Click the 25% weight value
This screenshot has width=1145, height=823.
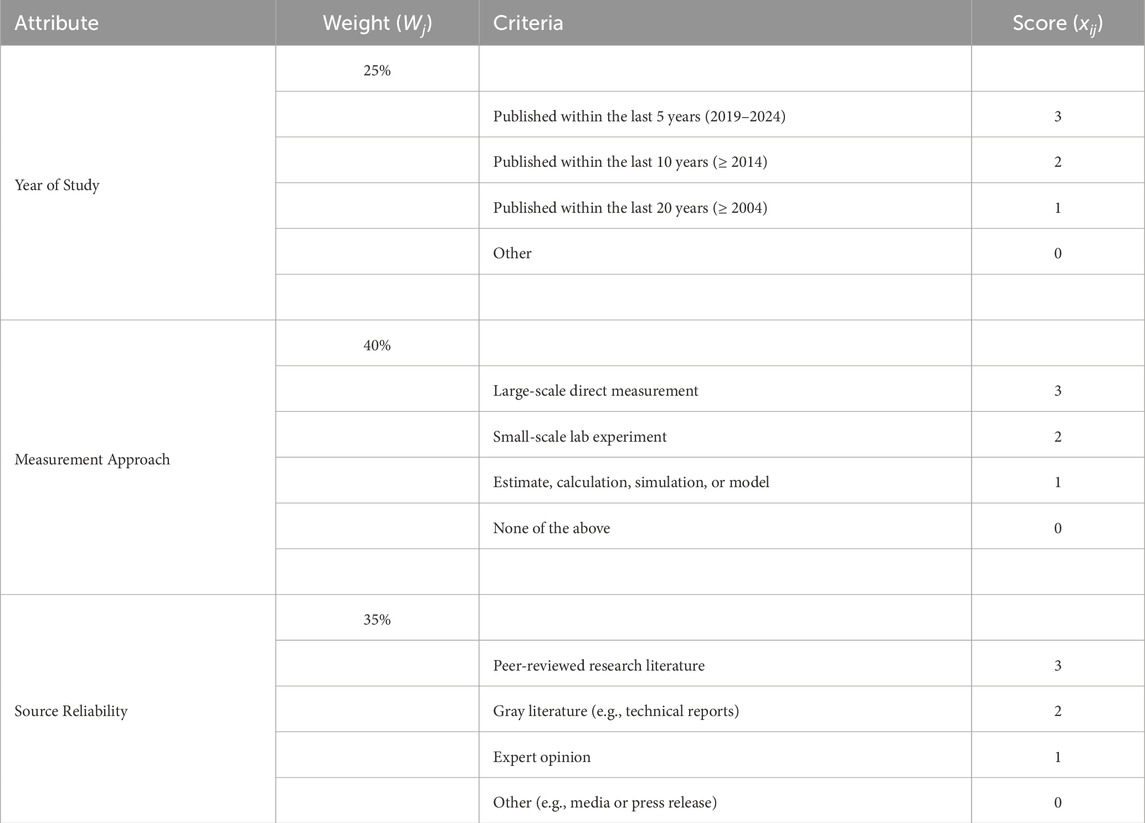[x=377, y=71]
